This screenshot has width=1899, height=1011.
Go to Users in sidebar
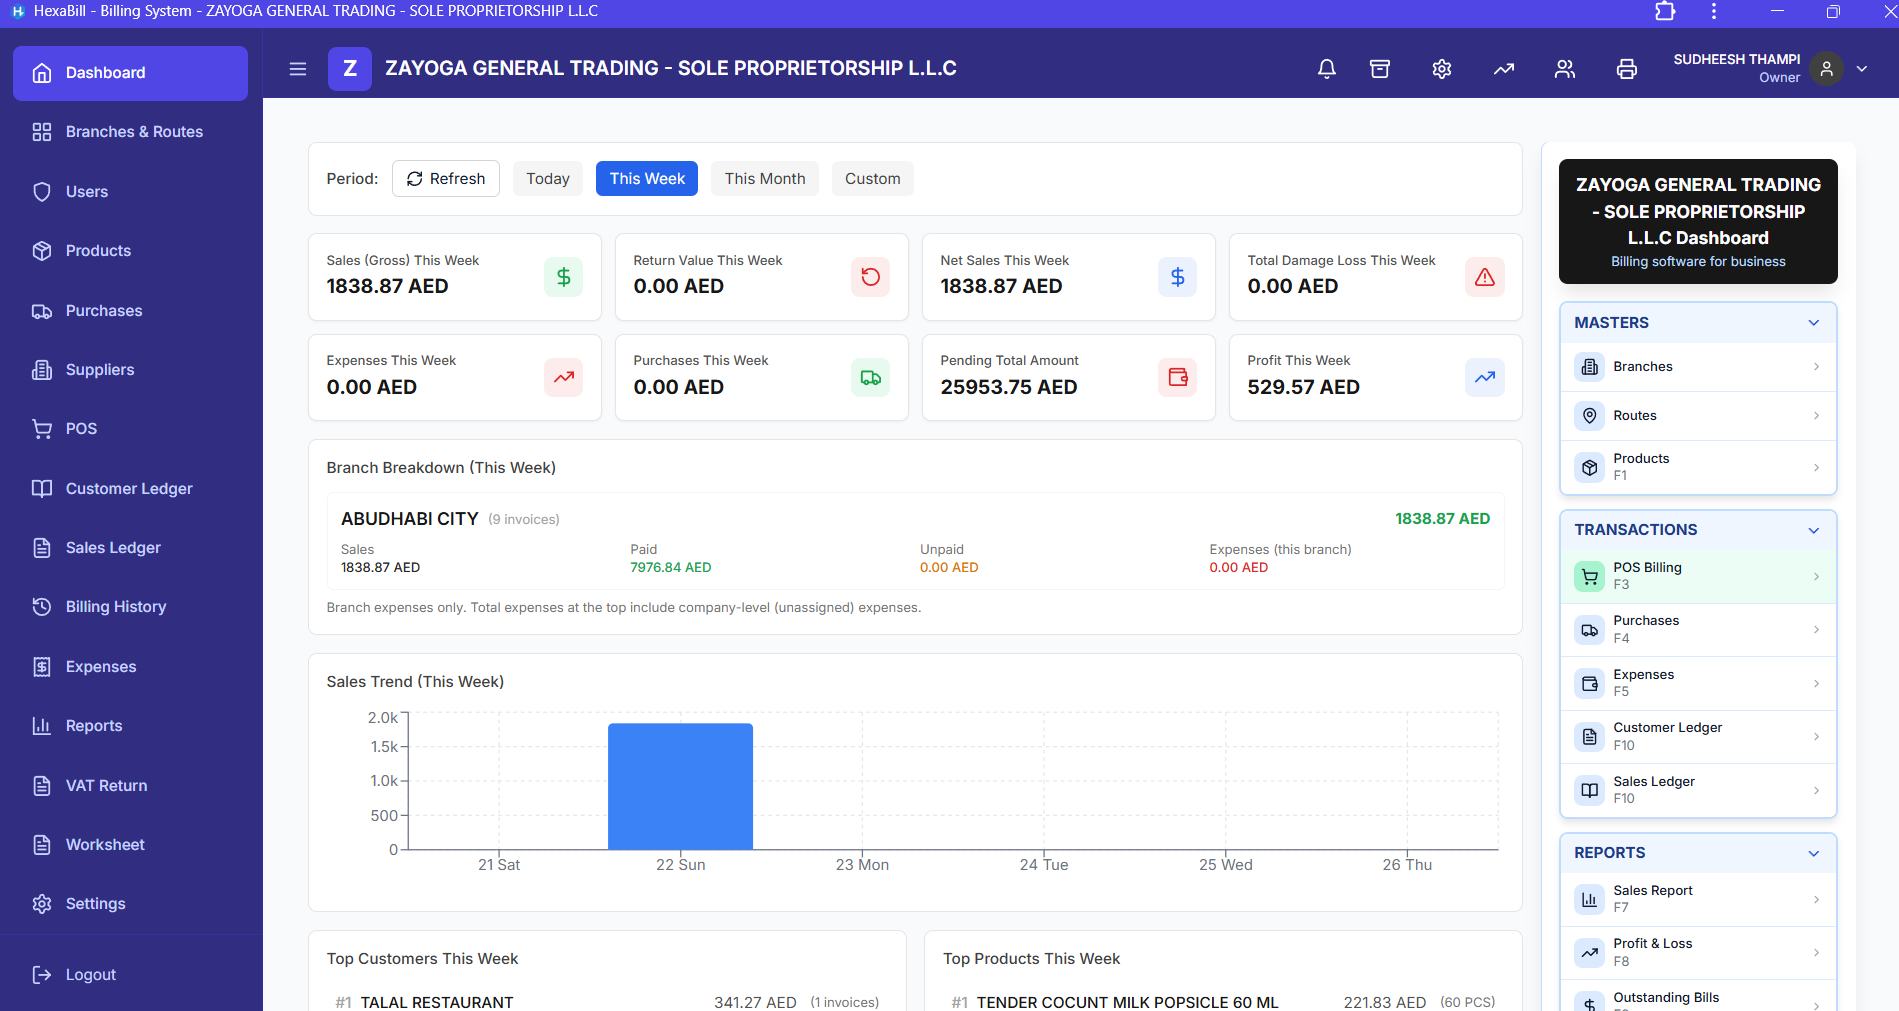click(x=130, y=192)
